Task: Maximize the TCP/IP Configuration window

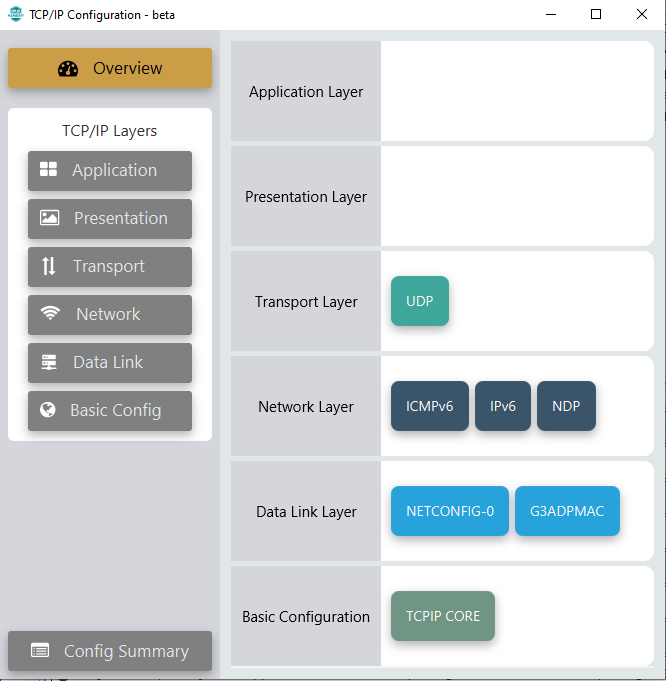Action: coord(596,14)
